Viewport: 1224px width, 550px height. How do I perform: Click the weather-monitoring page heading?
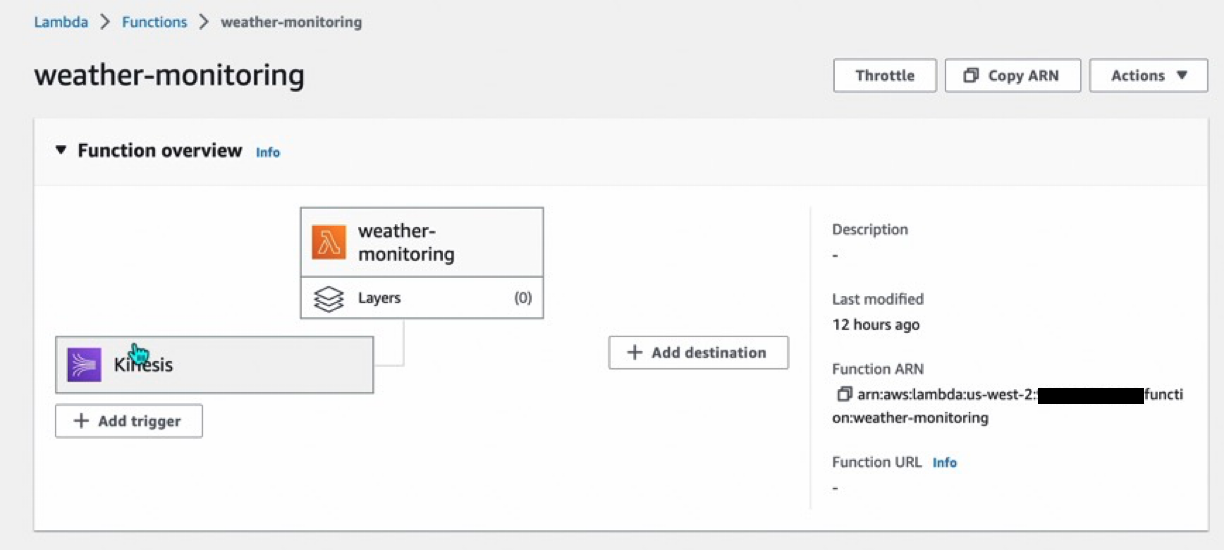169,76
